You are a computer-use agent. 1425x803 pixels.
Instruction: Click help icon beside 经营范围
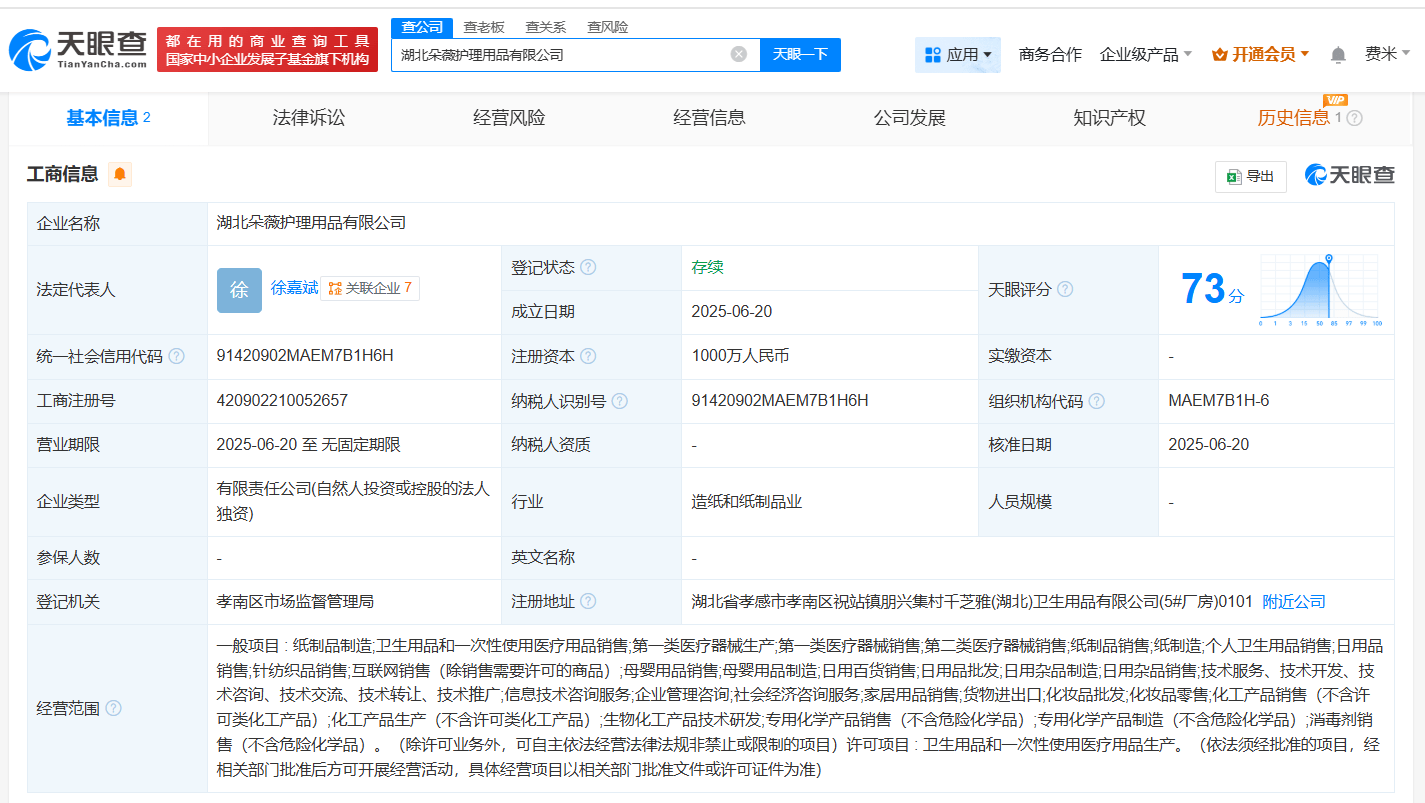[x=114, y=708]
